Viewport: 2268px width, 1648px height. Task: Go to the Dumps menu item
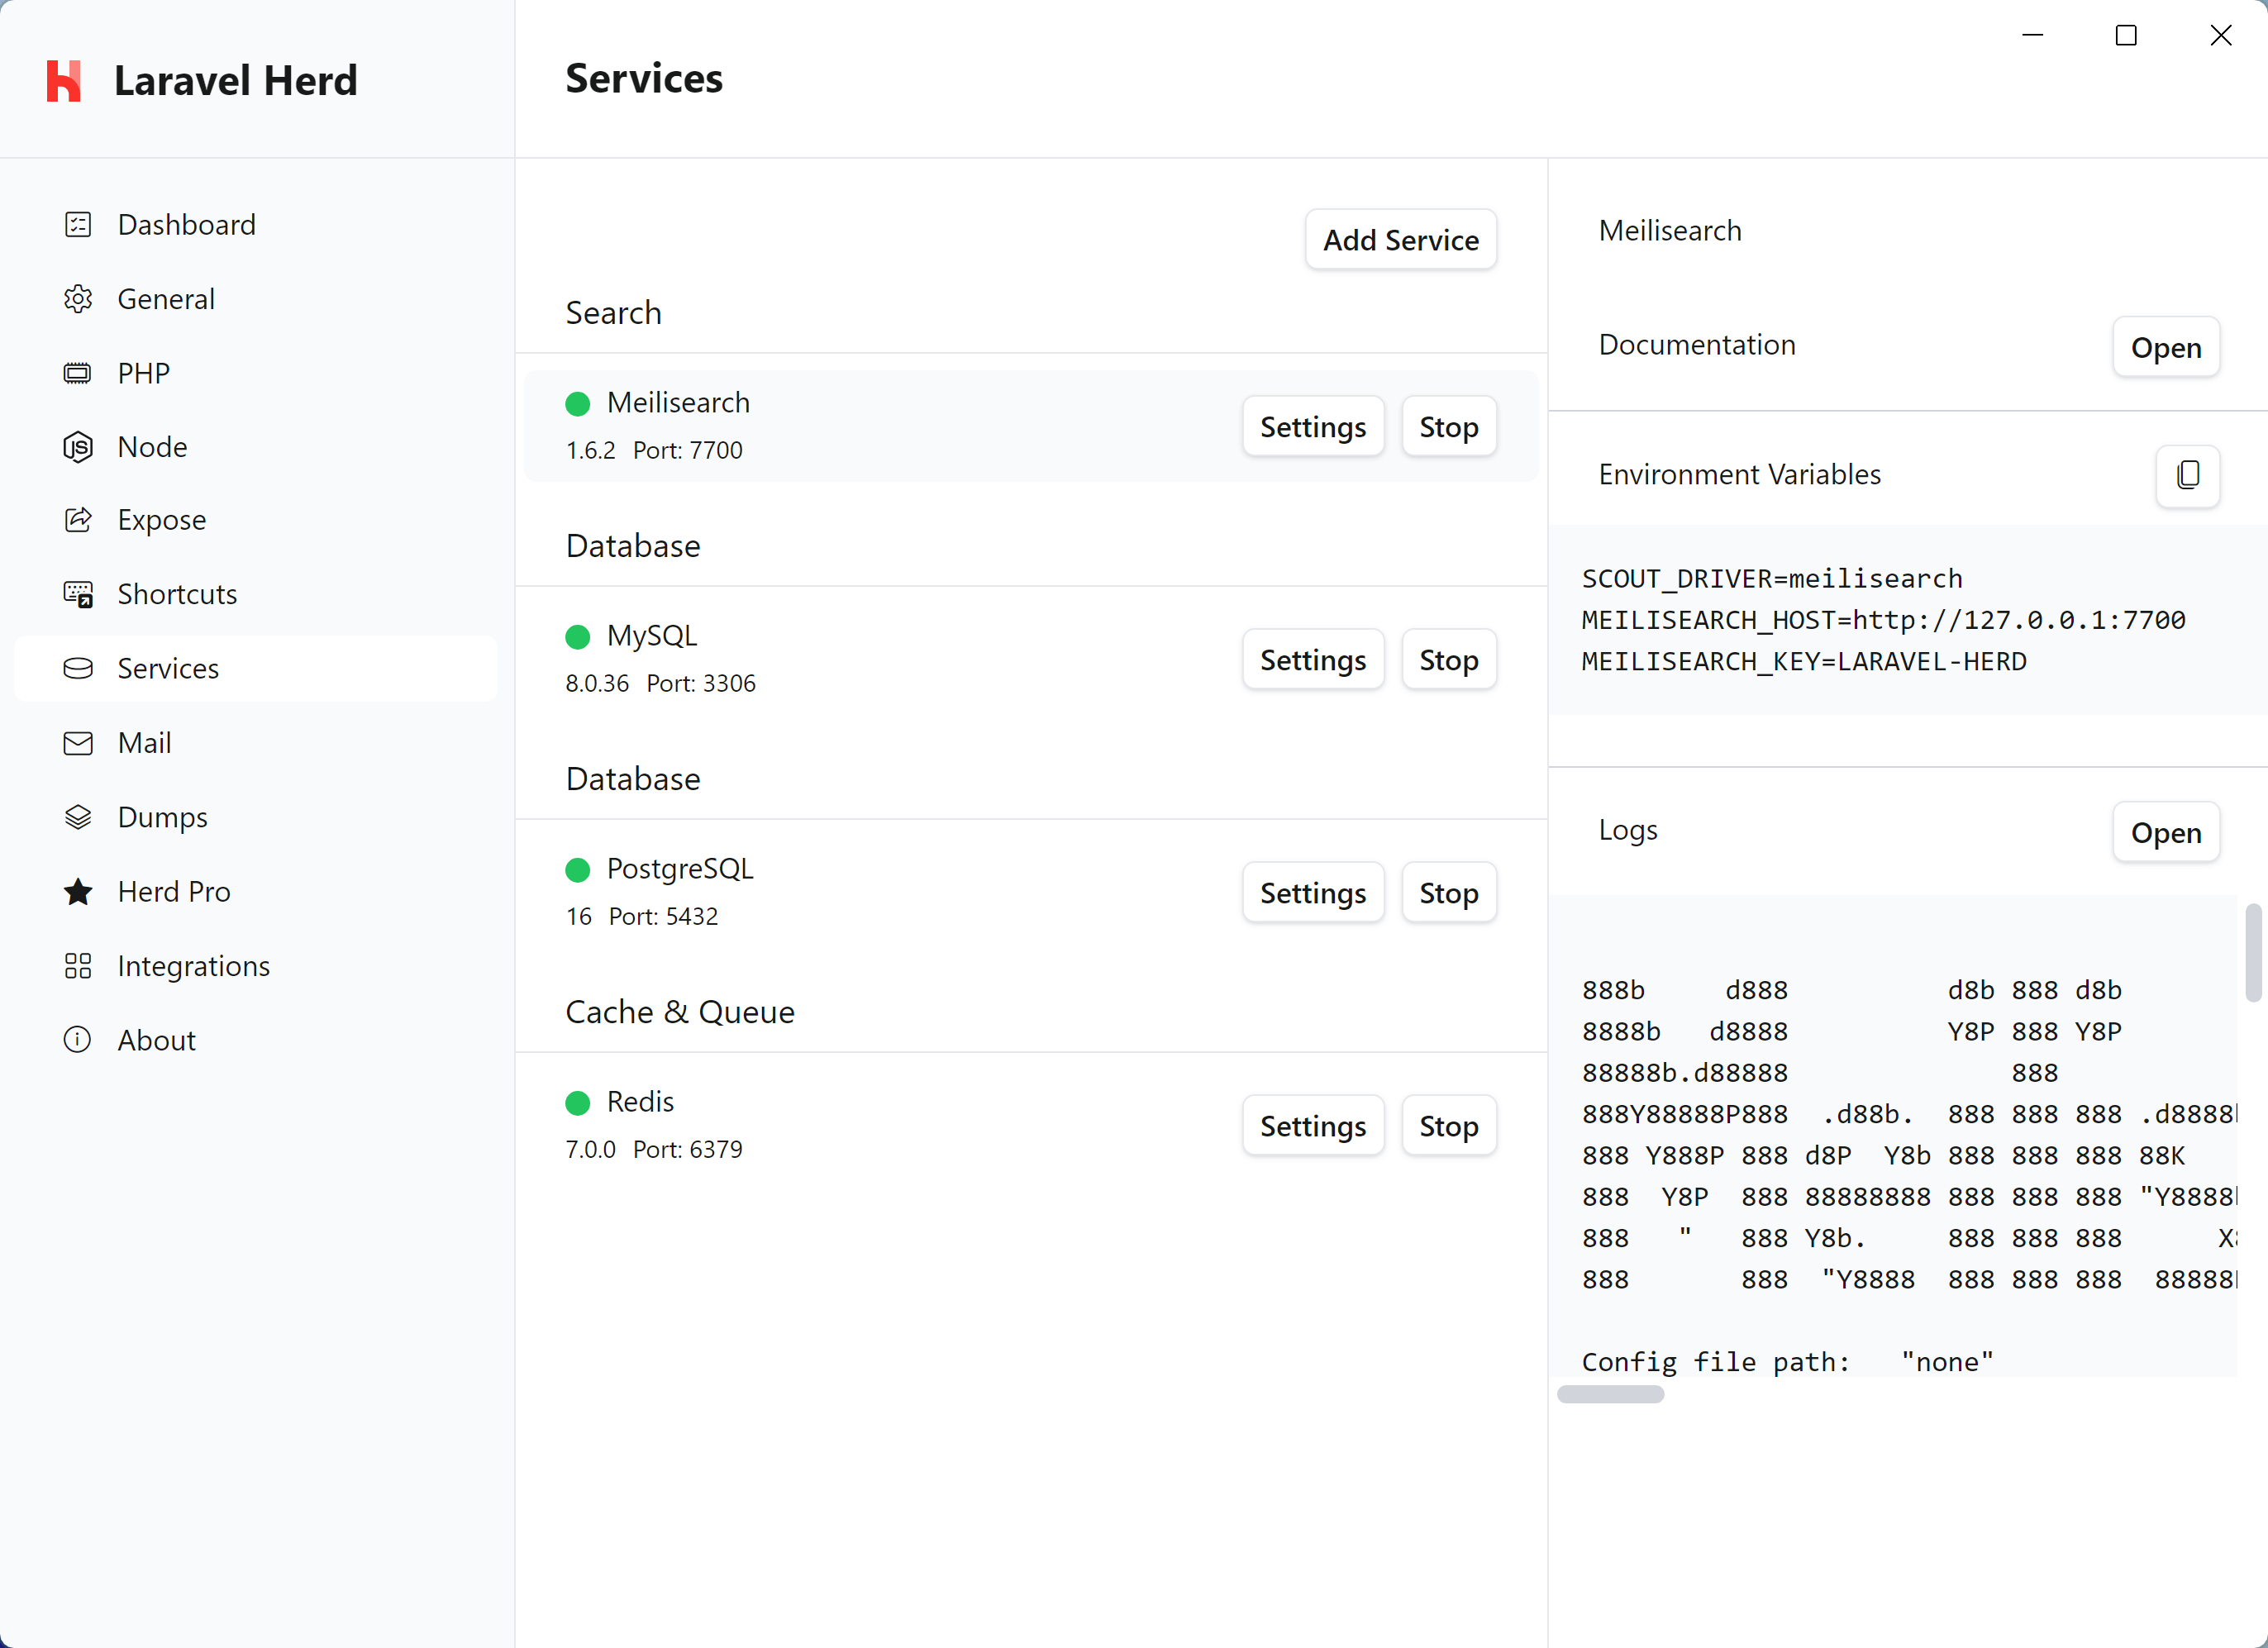[x=162, y=817]
